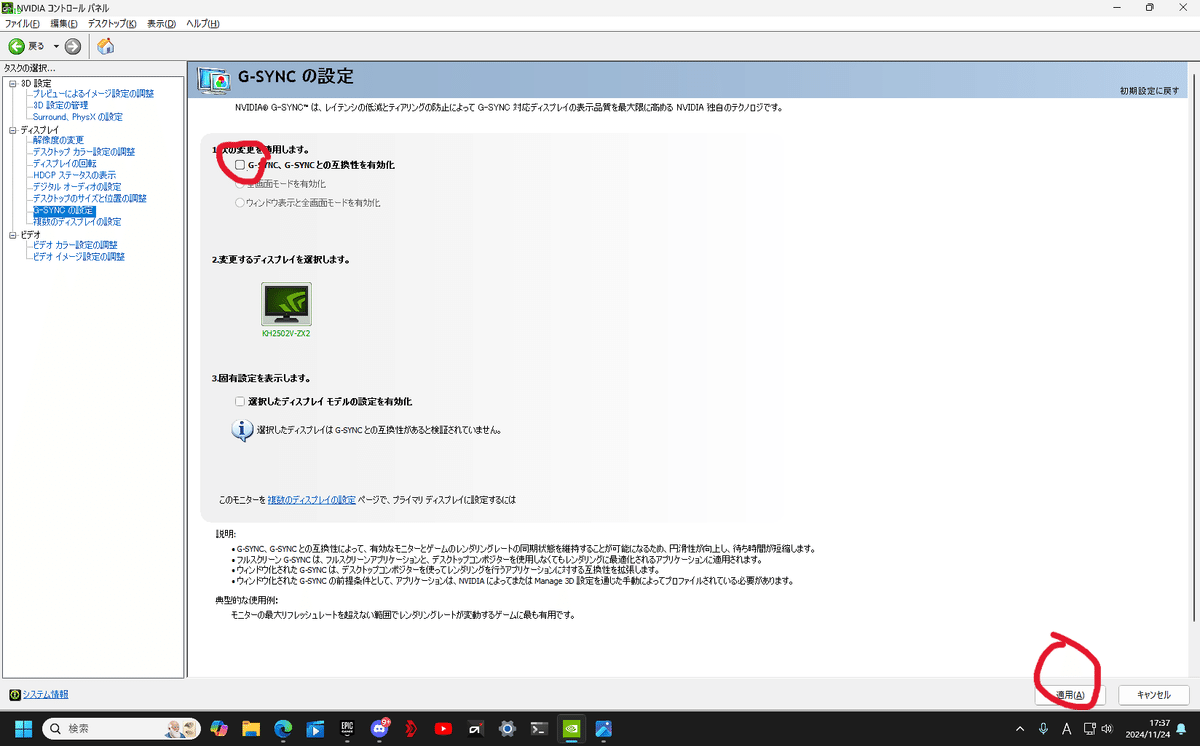
Task: Click the システム情報 icon at bottom left
Action: [x=15, y=694]
